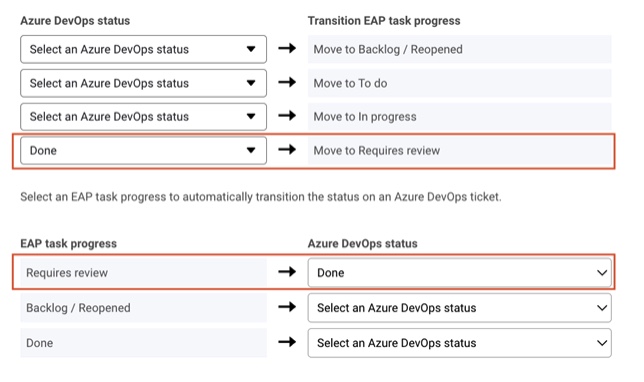Select the Move to In progress field
This screenshot has width=644, height=382.
point(460,117)
